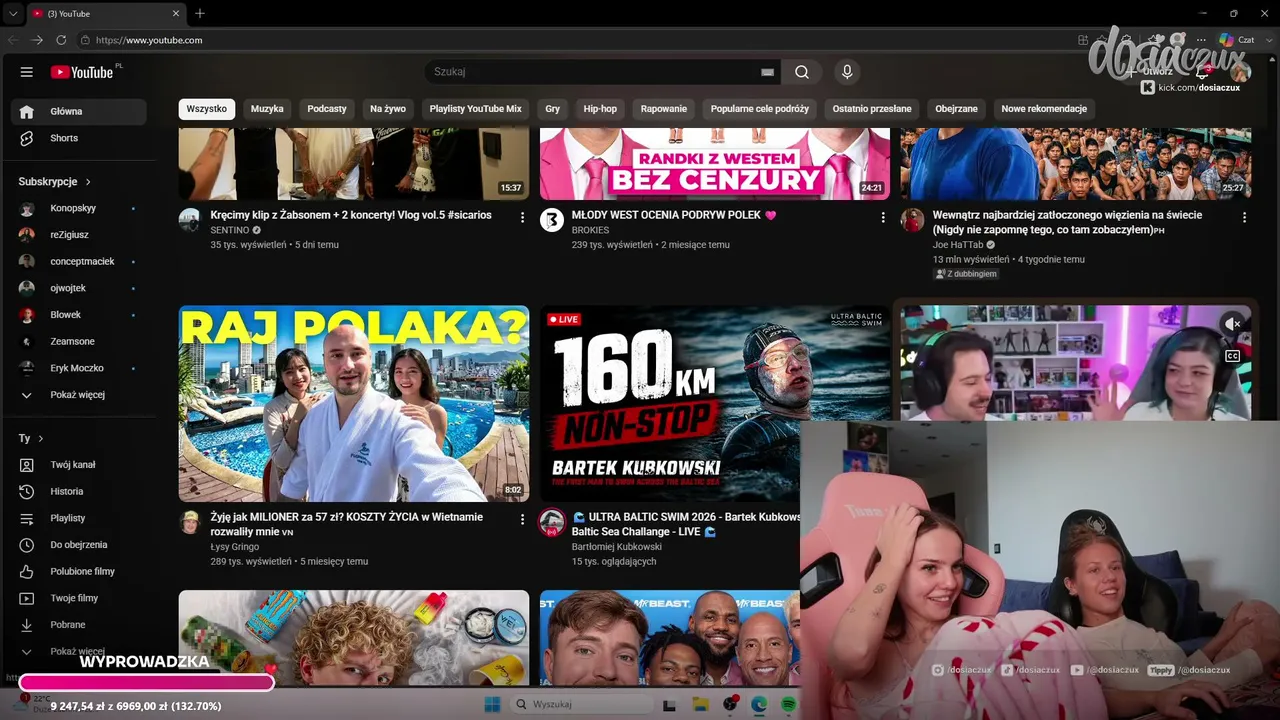The image size is (1280, 720).
Task: Open the on-screen keyboard in search box
Action: (767, 72)
